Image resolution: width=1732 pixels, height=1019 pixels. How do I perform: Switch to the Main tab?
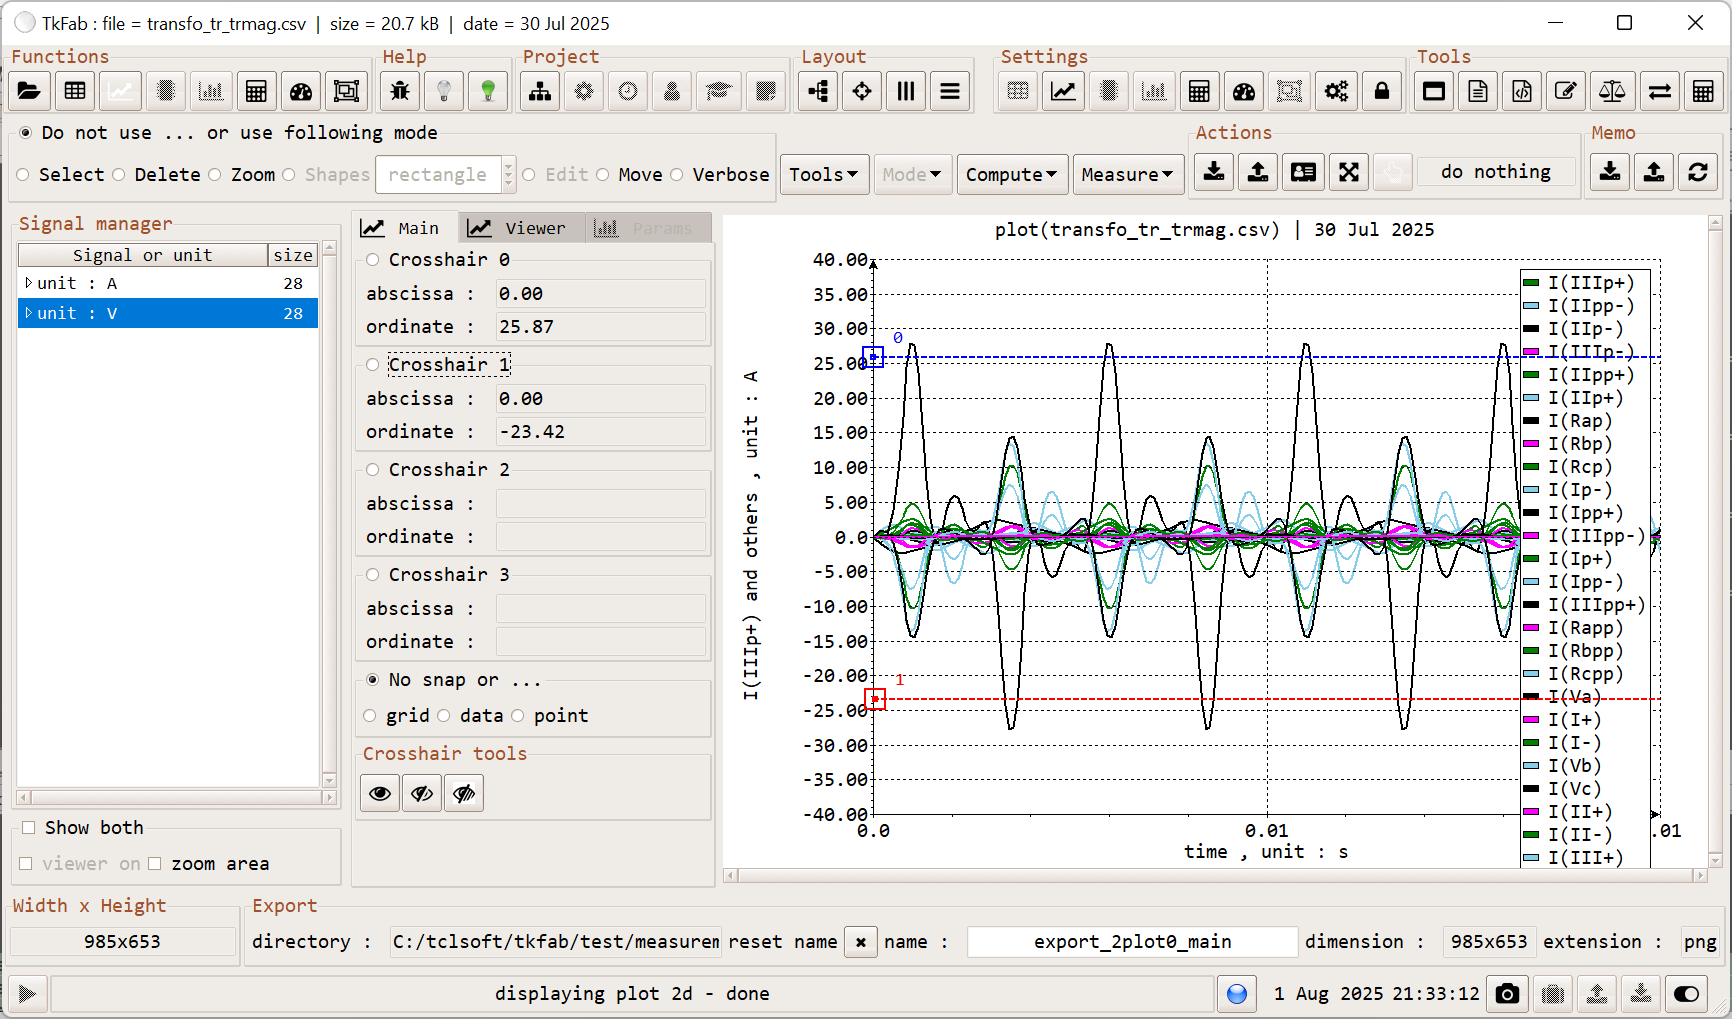click(x=402, y=228)
